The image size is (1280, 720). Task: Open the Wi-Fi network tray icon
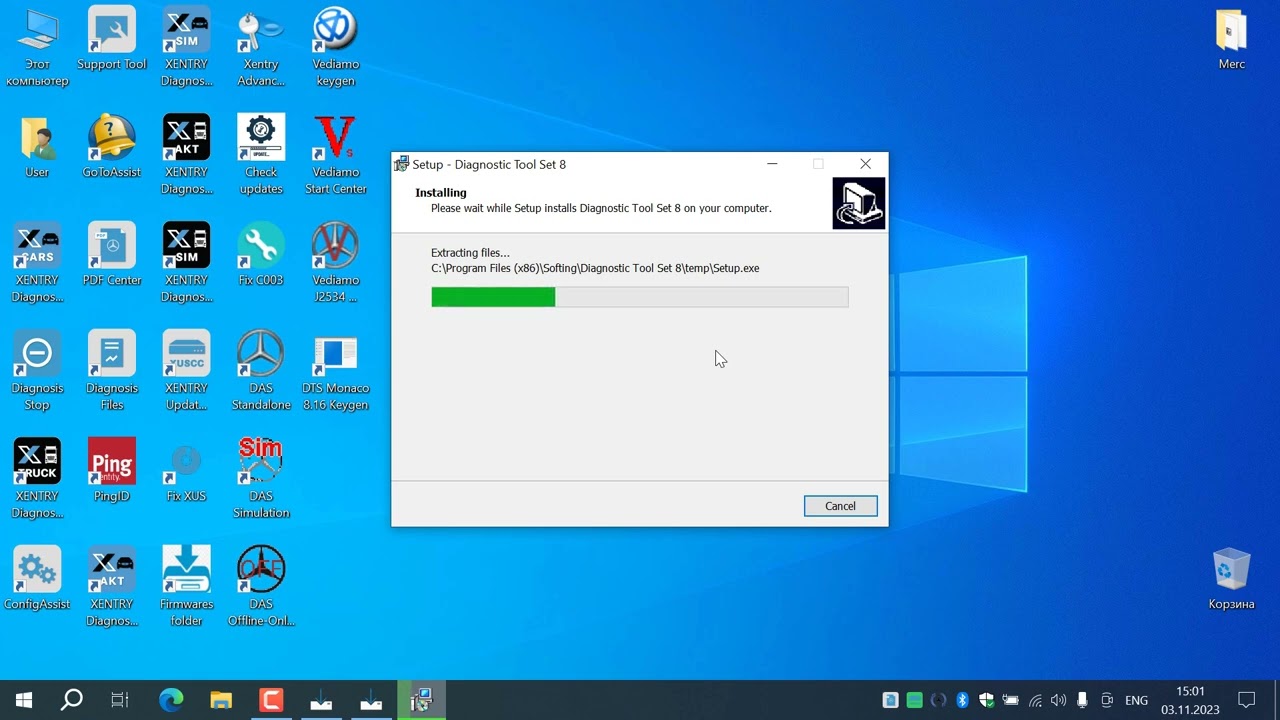coord(1035,700)
